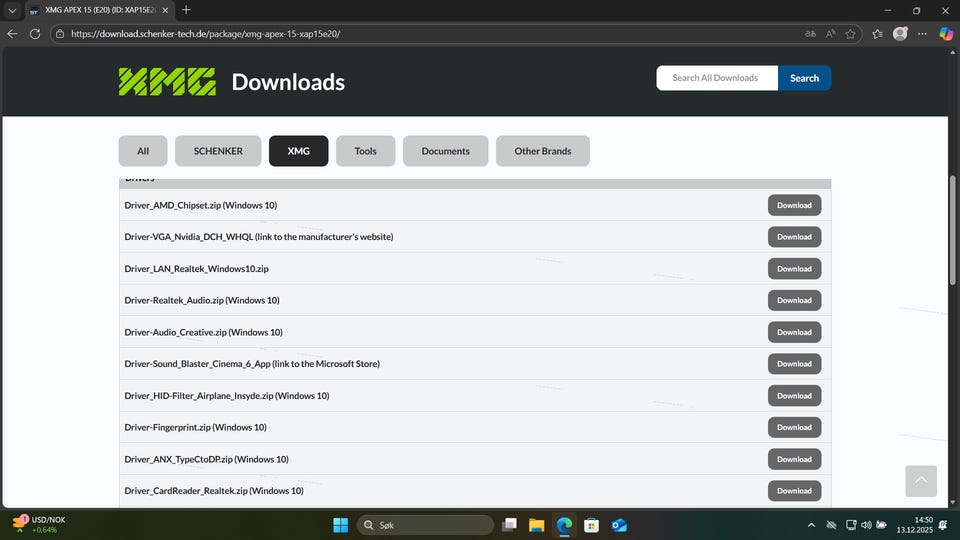This screenshot has height=540, width=960.
Task: Open Microsoft Edge taskbar icon
Action: 564,525
